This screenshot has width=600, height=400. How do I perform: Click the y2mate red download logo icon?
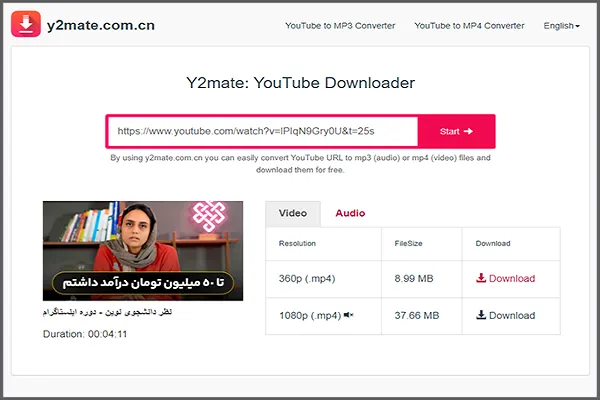click(26, 24)
